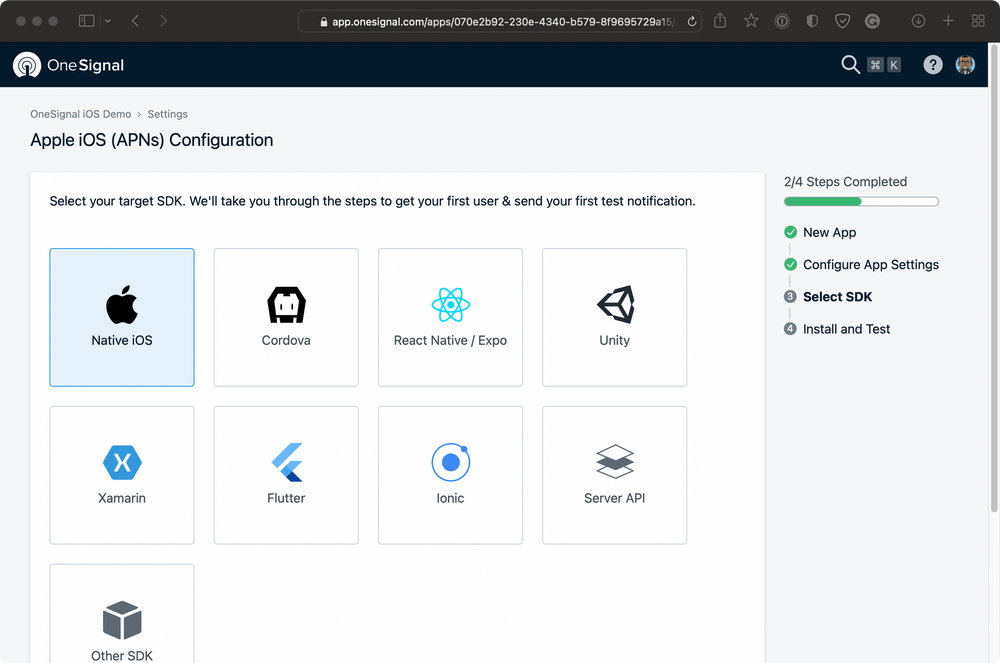Pick the Ionic SDK icon
The width and height of the screenshot is (1000, 663).
(450, 462)
